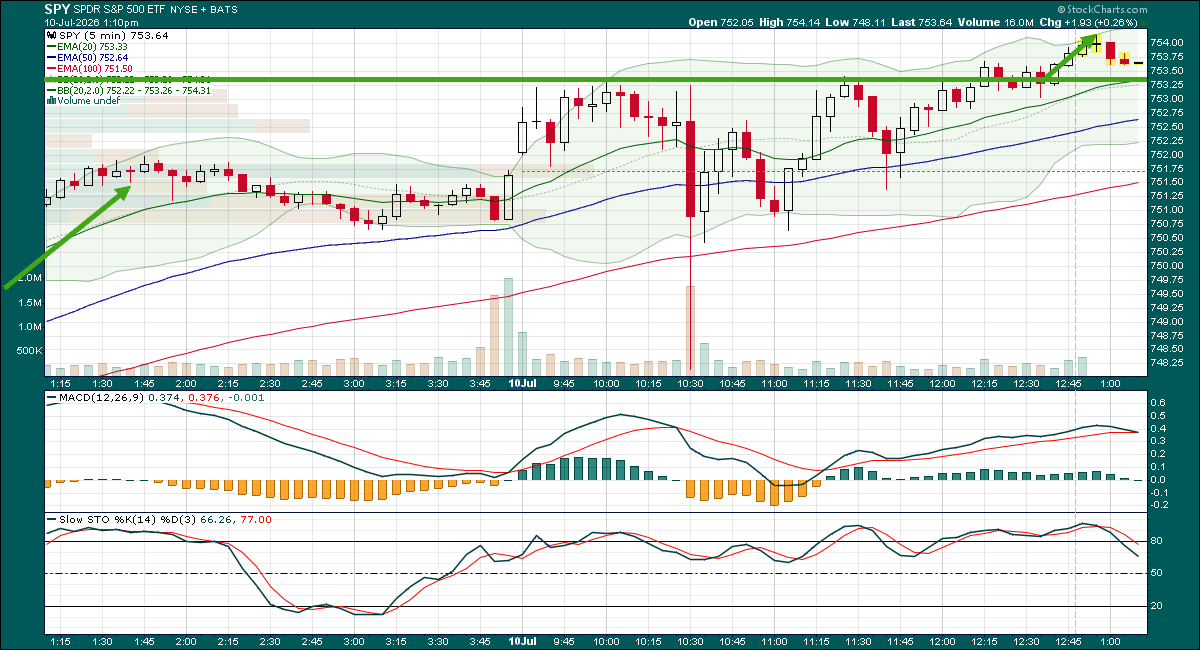
Task: Click the tall 10:30 red volume bar
Action: [690, 329]
